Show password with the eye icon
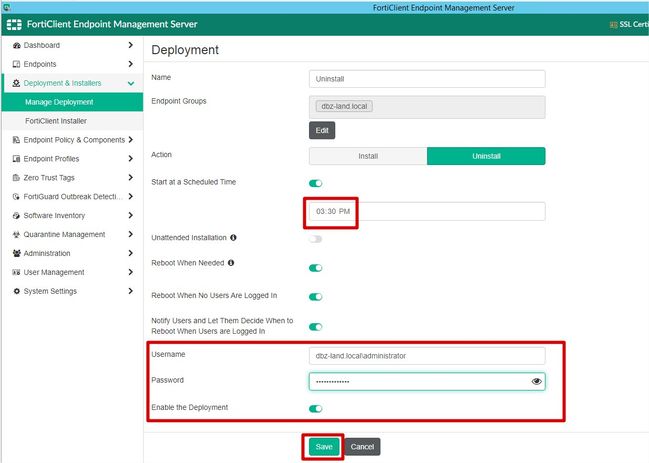Viewport: 649px width, 463px height. click(536, 381)
